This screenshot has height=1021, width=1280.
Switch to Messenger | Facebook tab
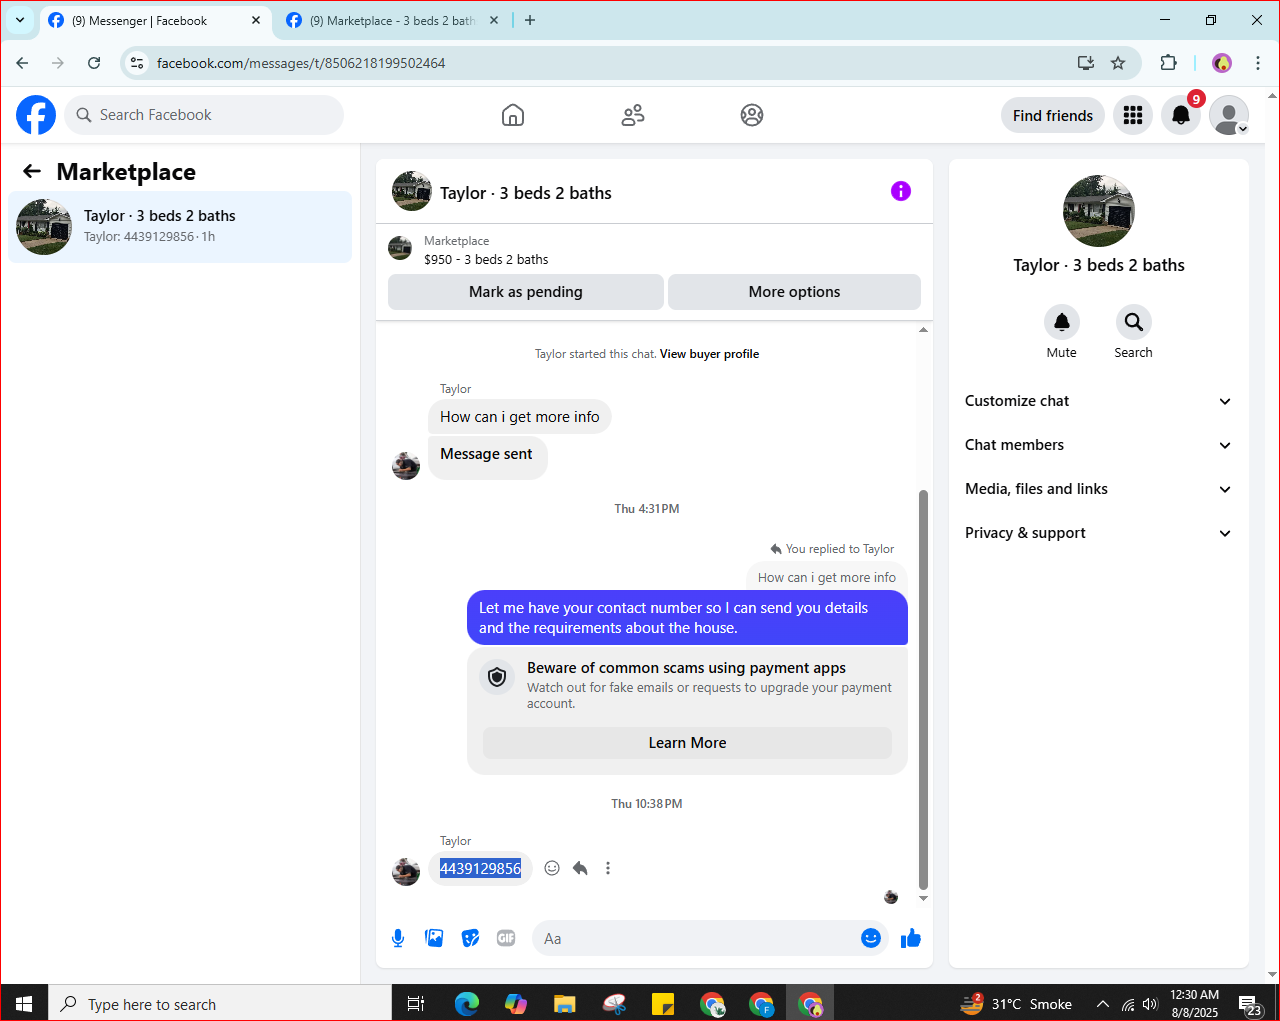(155, 20)
